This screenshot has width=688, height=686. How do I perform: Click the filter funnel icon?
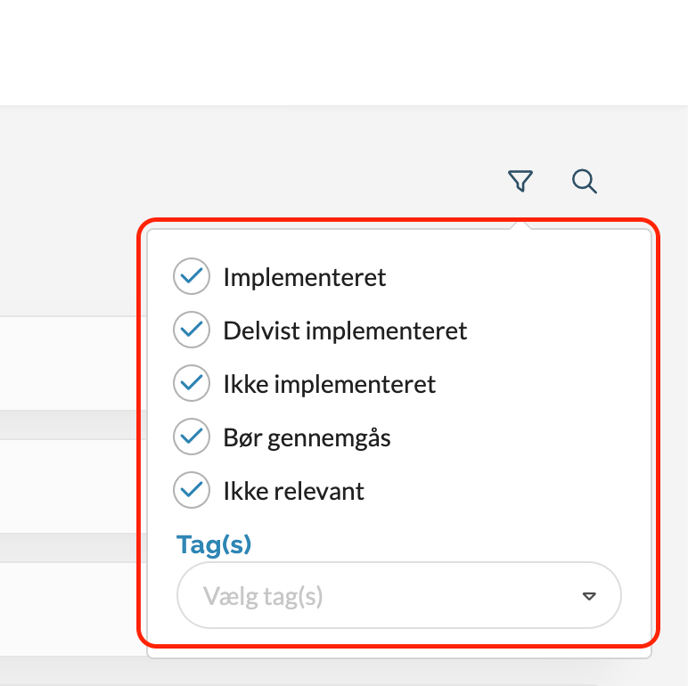click(x=520, y=181)
